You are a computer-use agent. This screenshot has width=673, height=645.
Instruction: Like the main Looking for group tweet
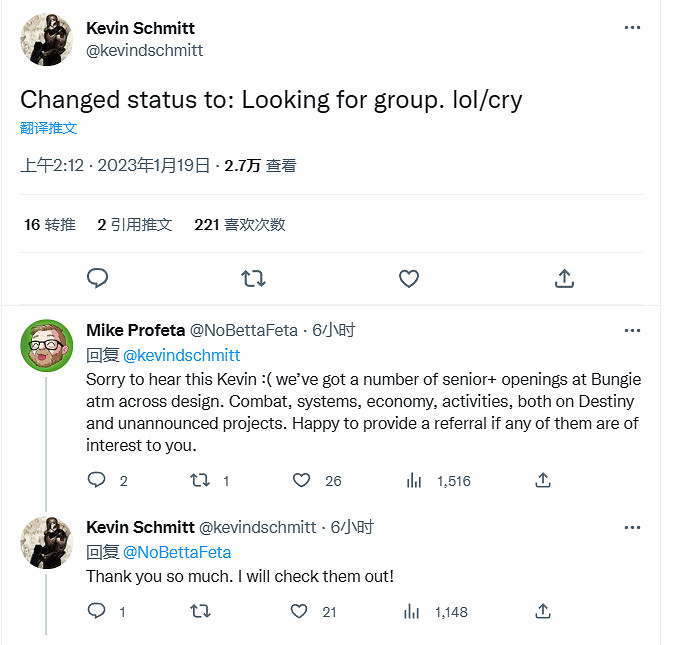coord(408,278)
